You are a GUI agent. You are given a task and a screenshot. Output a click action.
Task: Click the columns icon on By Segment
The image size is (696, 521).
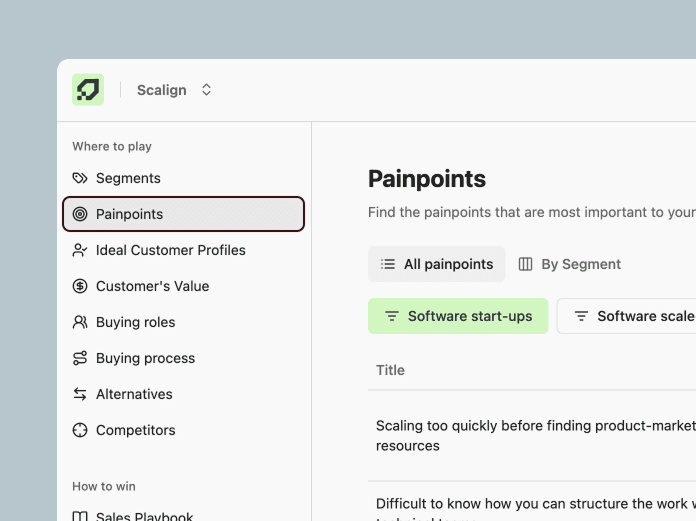point(526,264)
